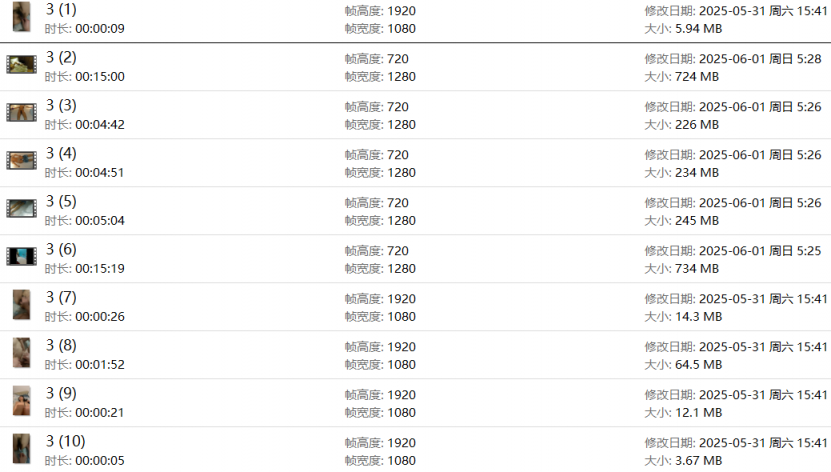Click the file name "3 (10)"

point(65,441)
